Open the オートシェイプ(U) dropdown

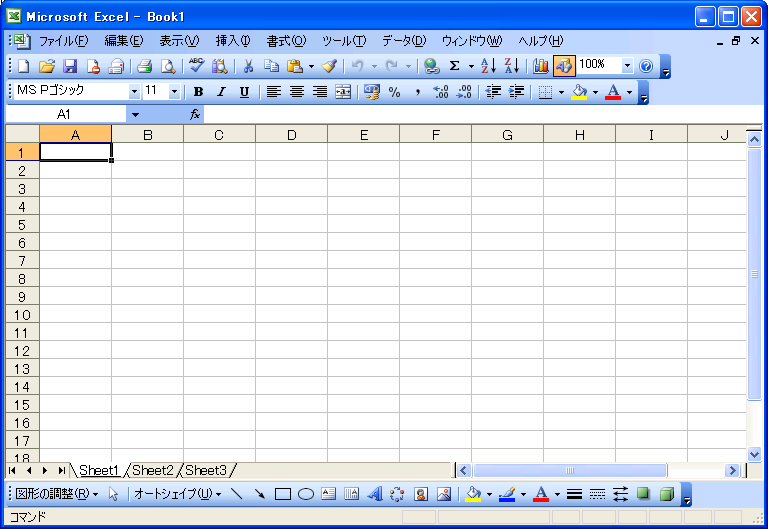click(x=177, y=494)
